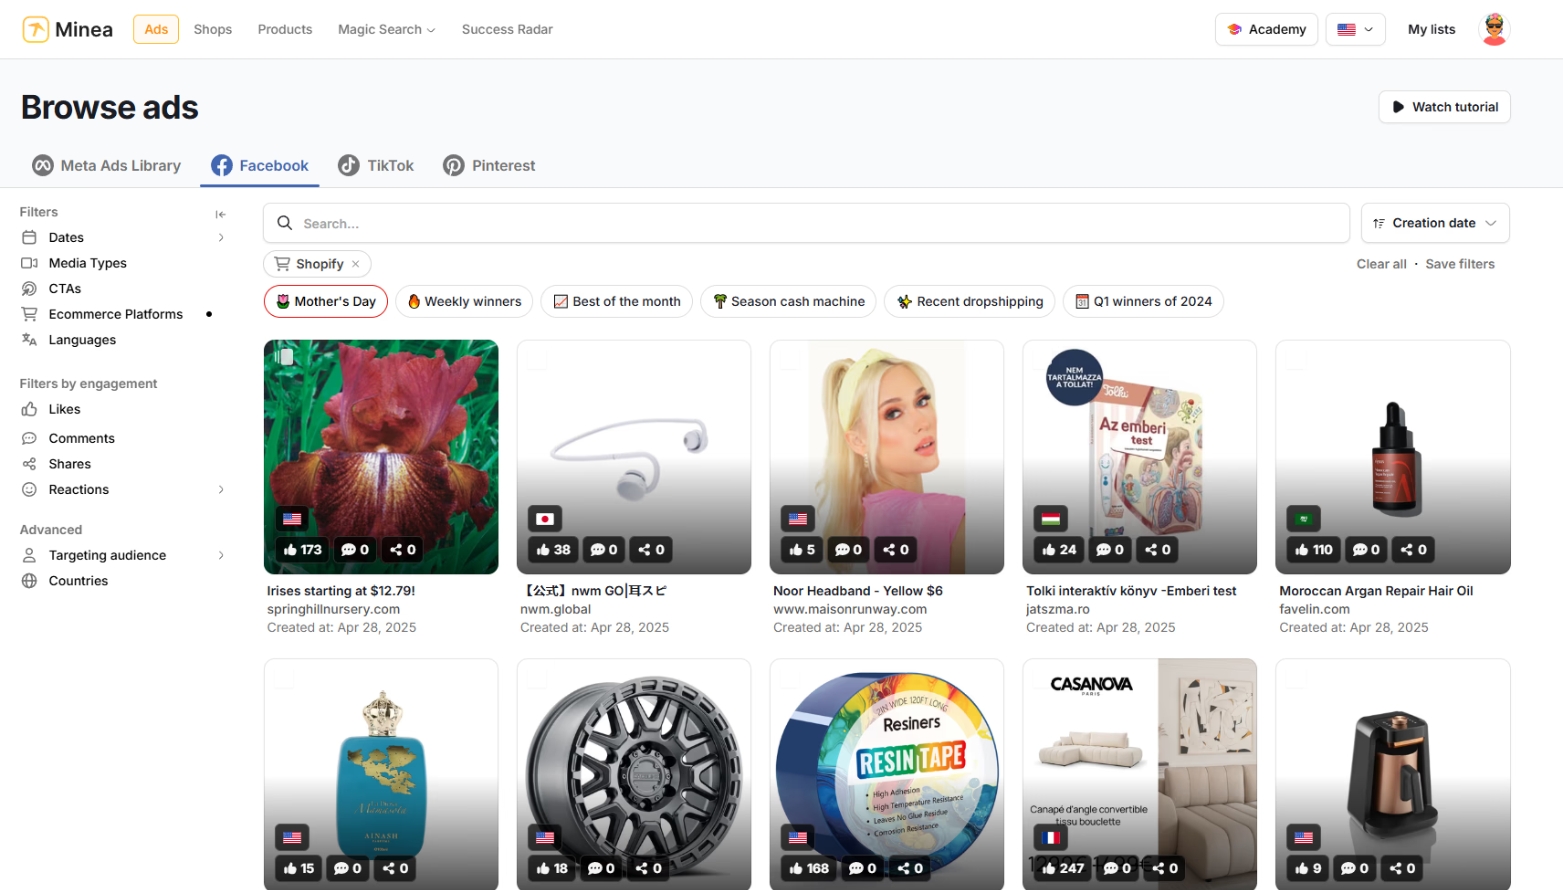1563x890 pixels.
Task: Remove the Shopify filter chip
Action: [355, 264]
